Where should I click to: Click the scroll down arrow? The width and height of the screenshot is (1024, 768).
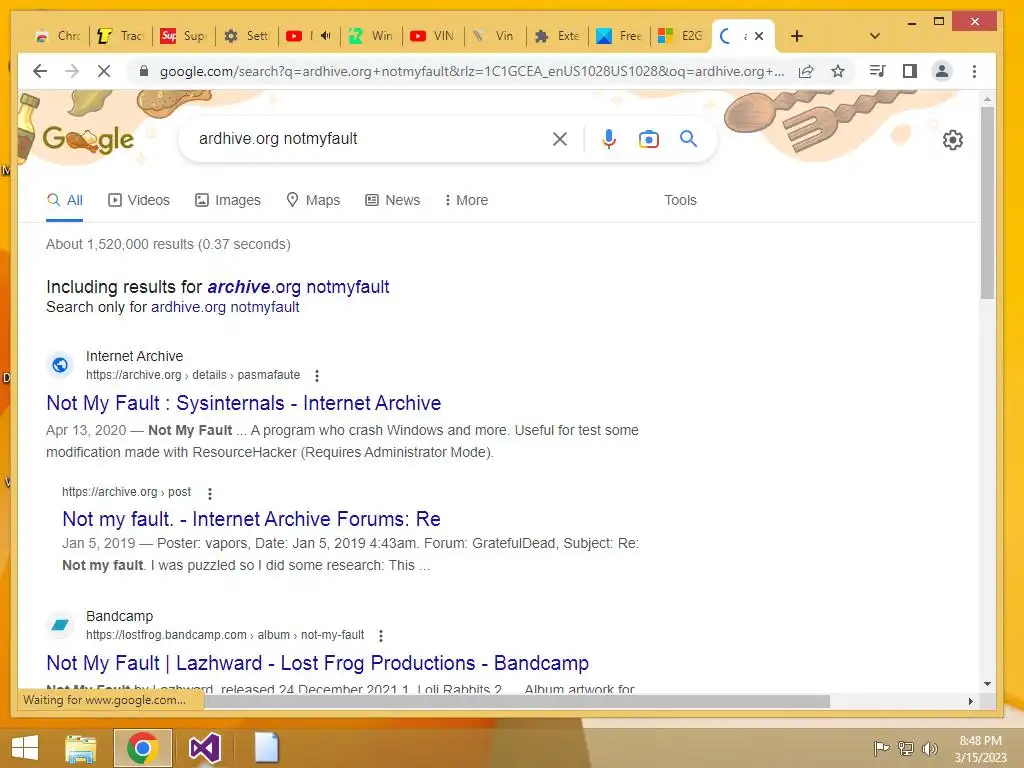coord(987,684)
